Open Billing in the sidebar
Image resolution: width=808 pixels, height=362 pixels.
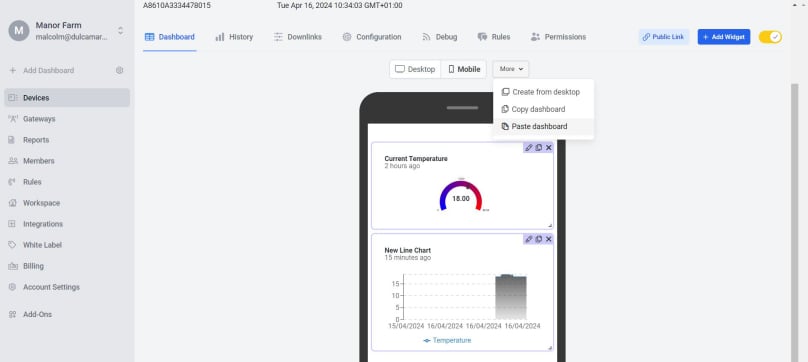[67, 267]
